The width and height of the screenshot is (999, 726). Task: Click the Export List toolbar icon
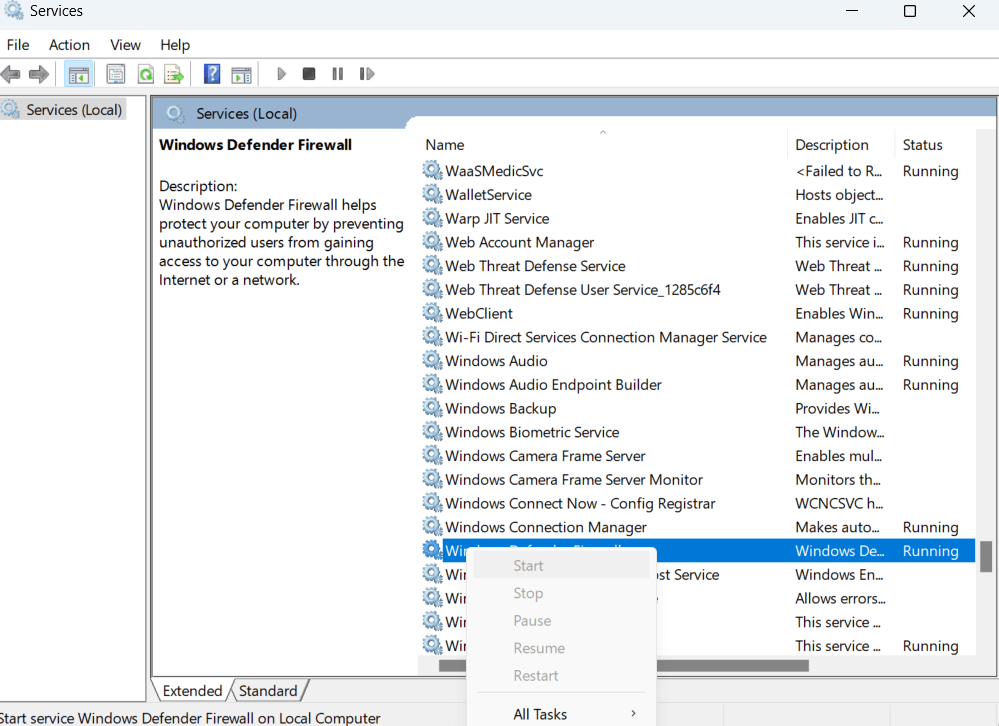(x=174, y=74)
